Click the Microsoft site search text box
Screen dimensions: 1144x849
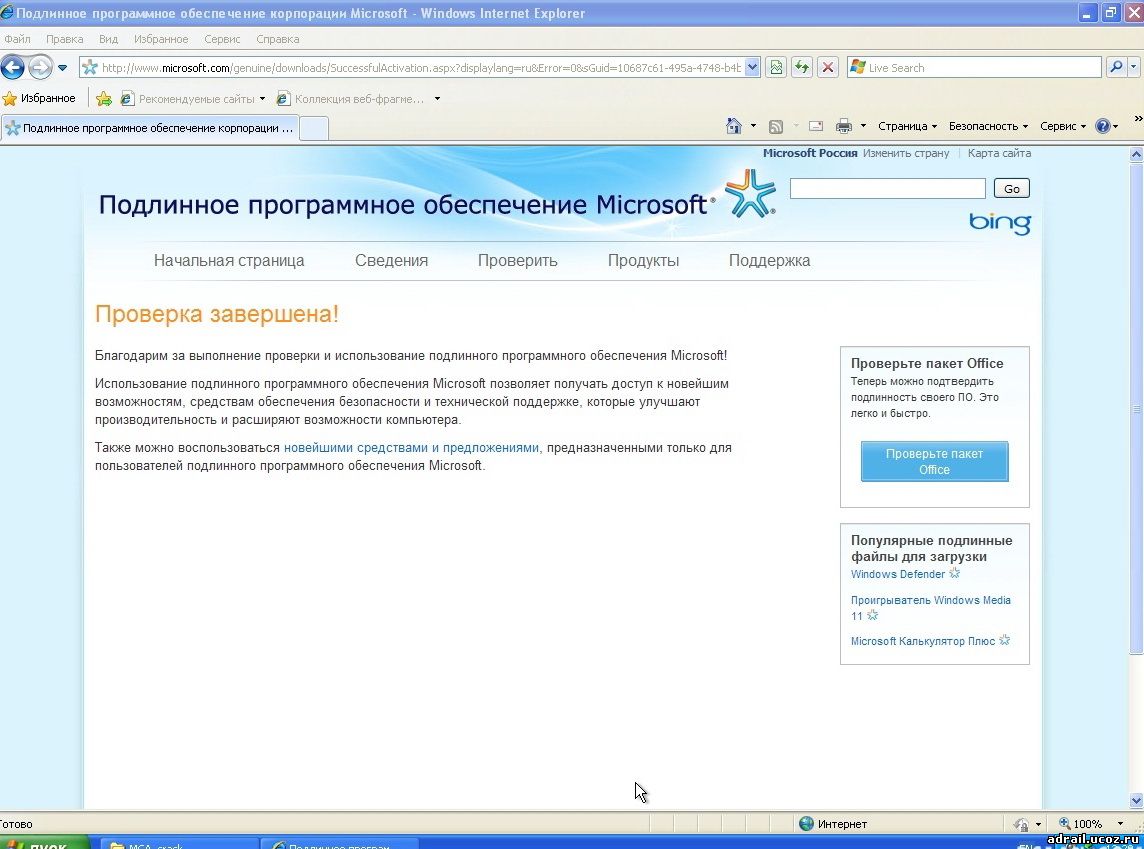pos(887,188)
